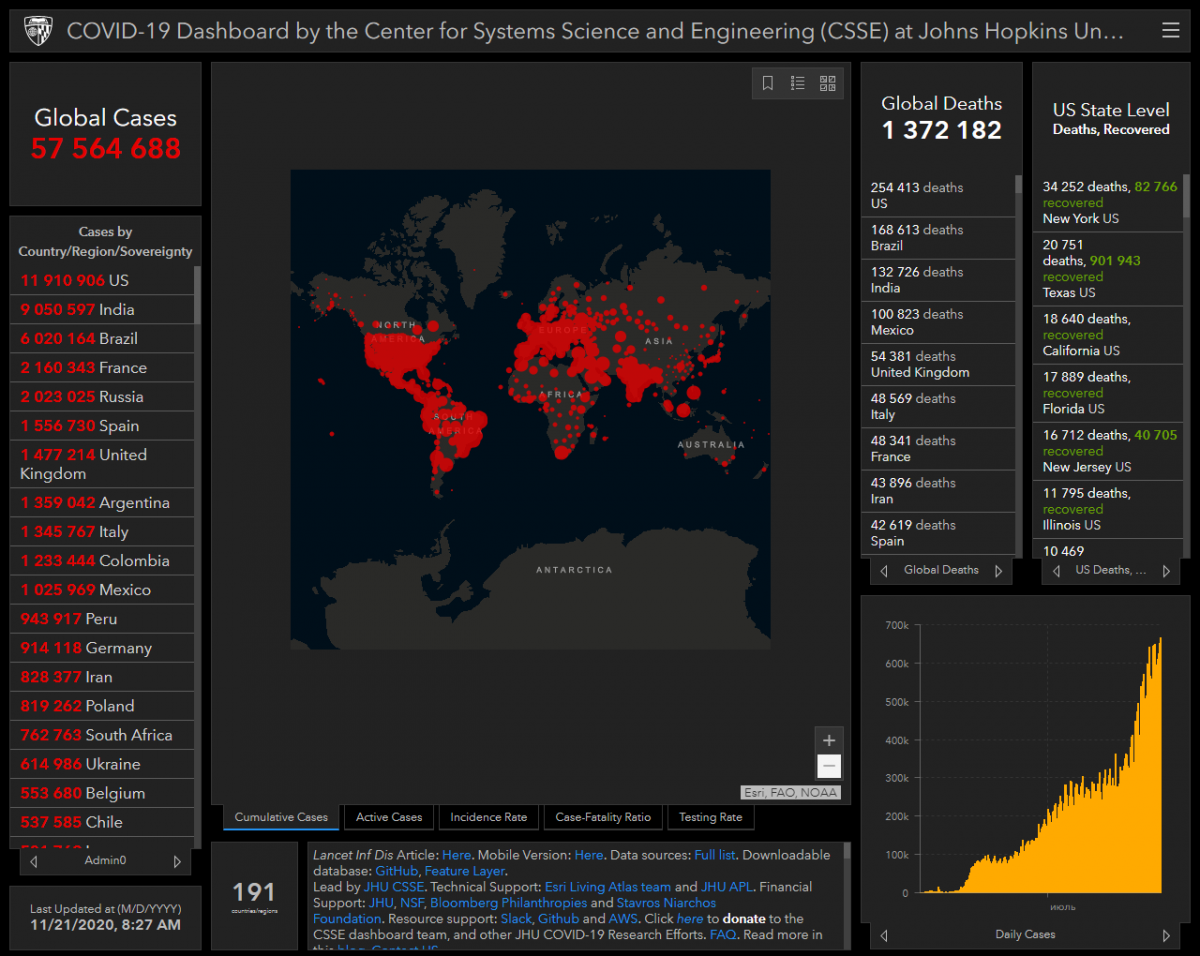Viewport: 1200px width, 956px height.
Task: Select Peru in the cases list
Action: [x=102, y=618]
